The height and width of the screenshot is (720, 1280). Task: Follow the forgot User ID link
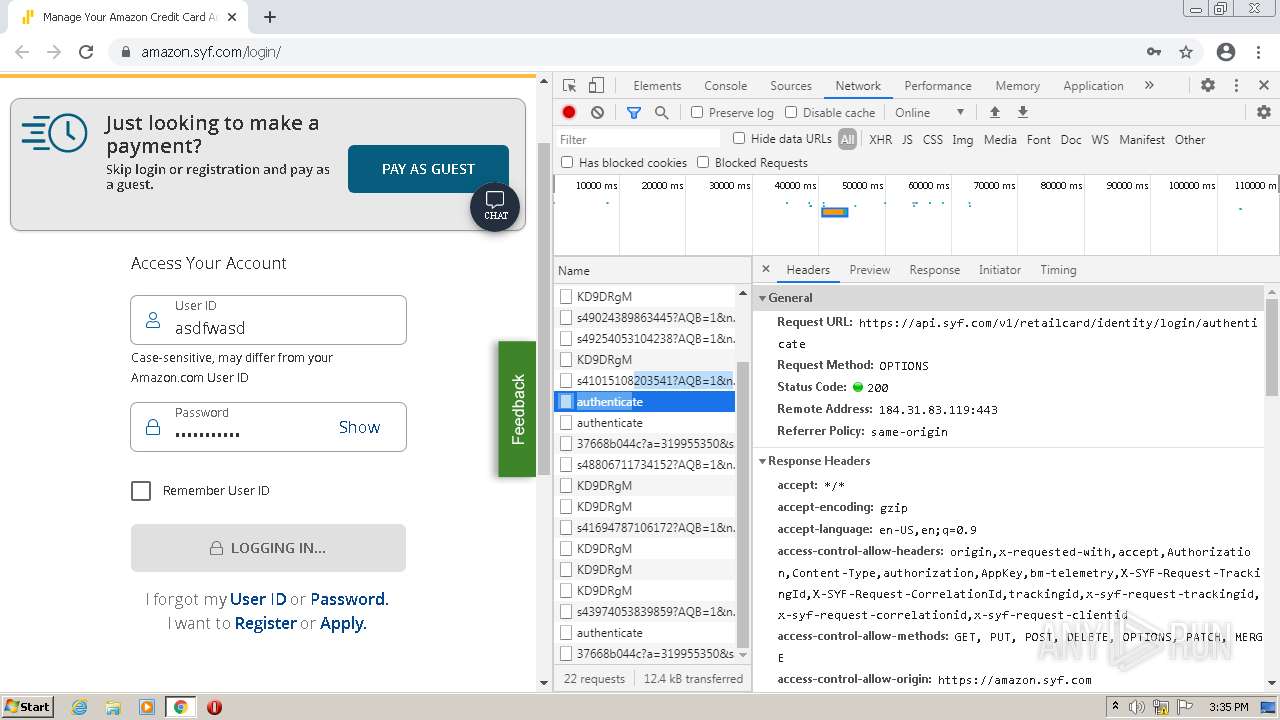tap(258, 599)
